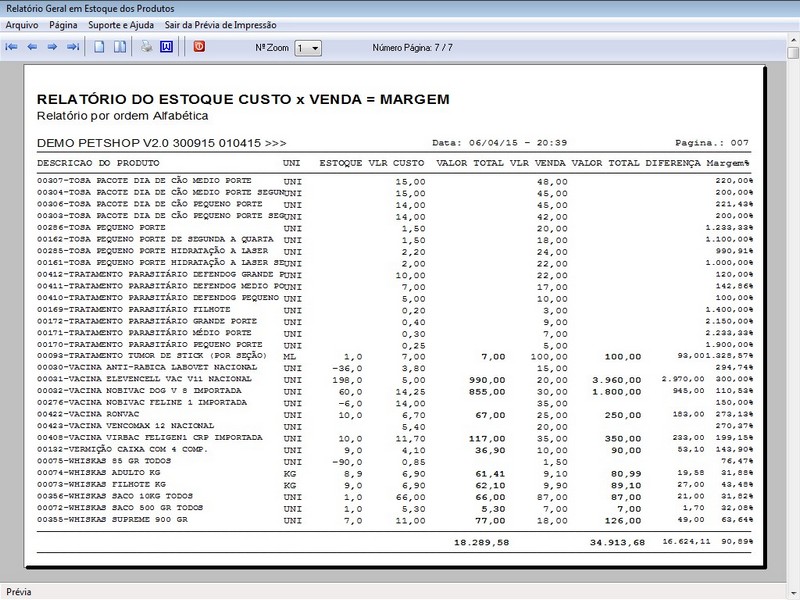Click value 3.960,00 in VACINA ELEVENCELL row
This screenshot has height=600, width=800.
[616, 381]
